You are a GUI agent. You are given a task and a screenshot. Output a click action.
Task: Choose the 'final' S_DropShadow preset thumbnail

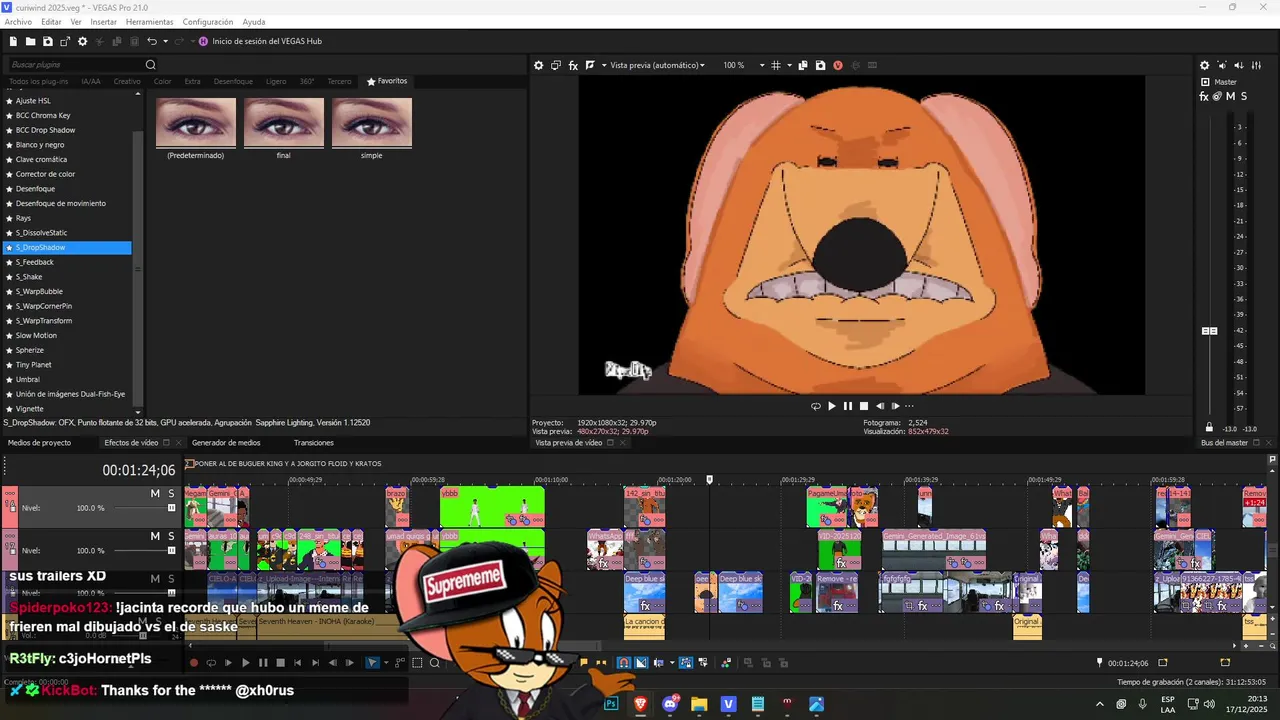284,122
